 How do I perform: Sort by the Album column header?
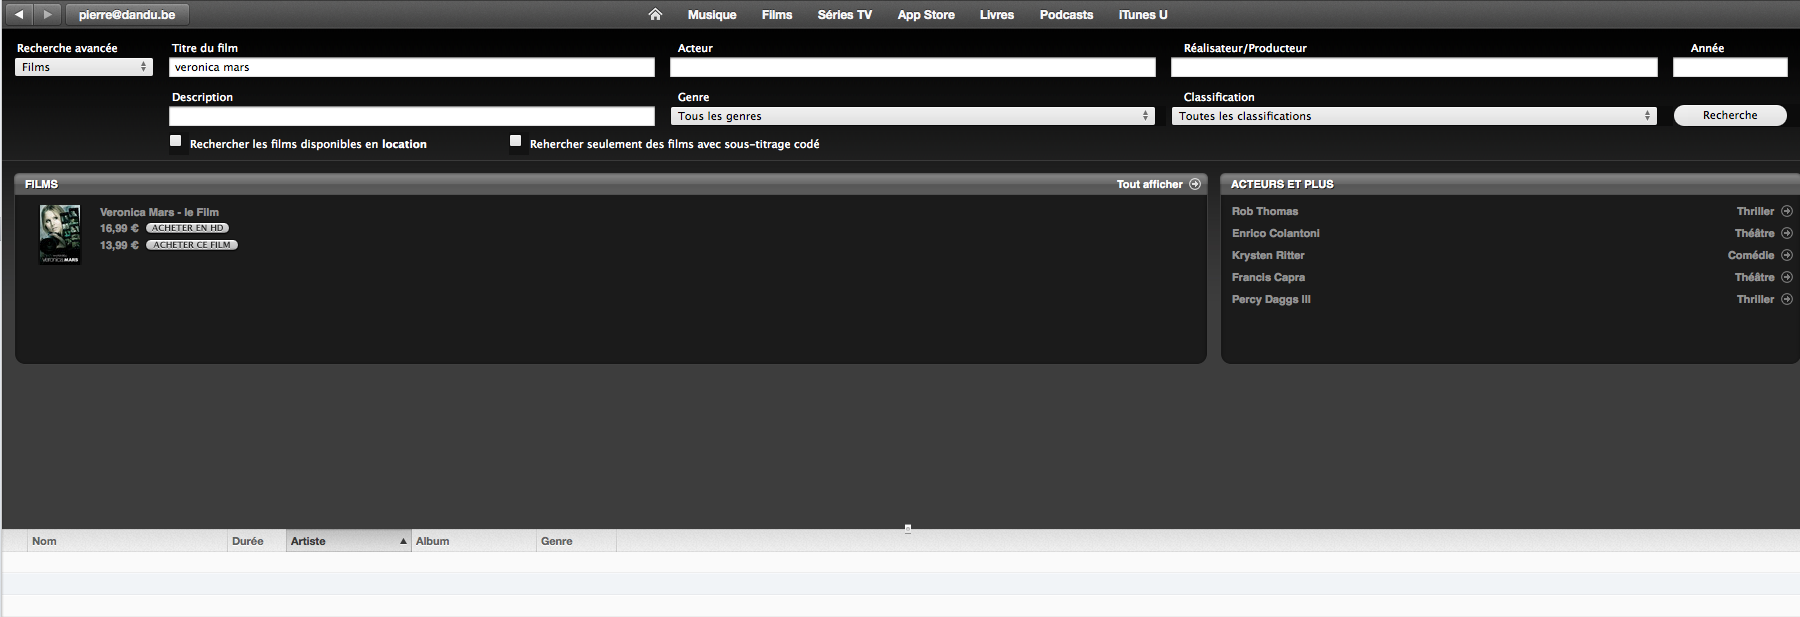click(474, 541)
